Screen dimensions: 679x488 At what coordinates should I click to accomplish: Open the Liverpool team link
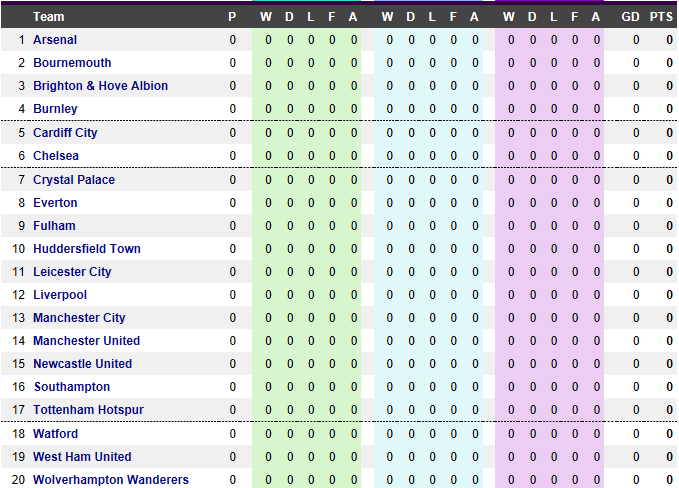click(60, 295)
